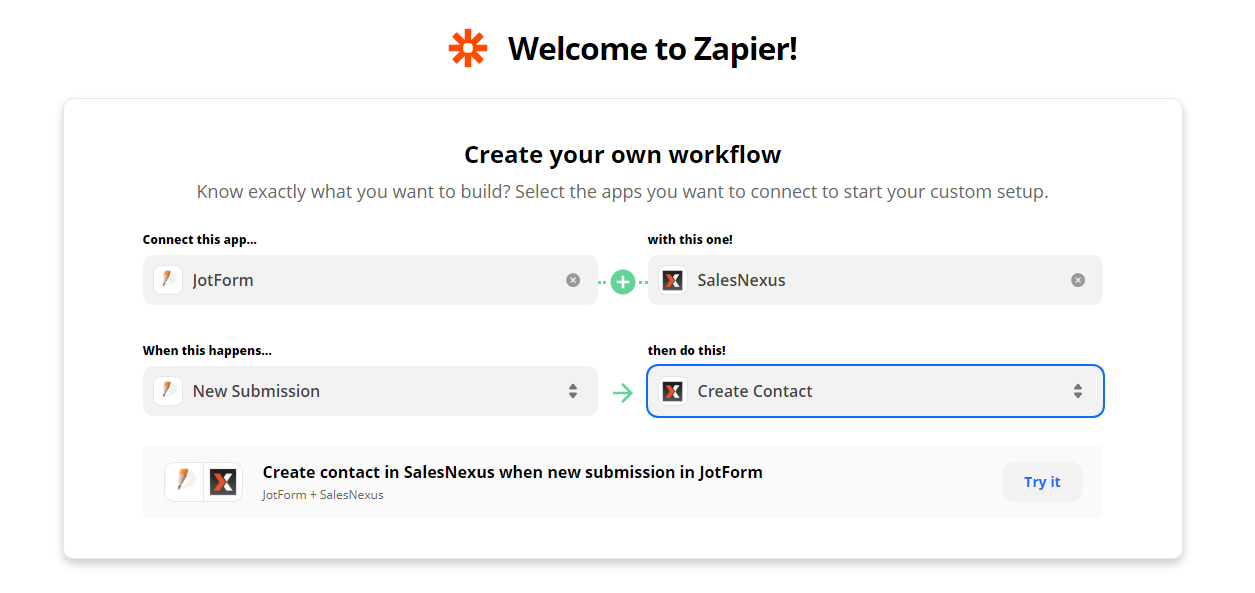1255x593 pixels.
Task: Open the Create Contact action selector
Action: pos(875,391)
